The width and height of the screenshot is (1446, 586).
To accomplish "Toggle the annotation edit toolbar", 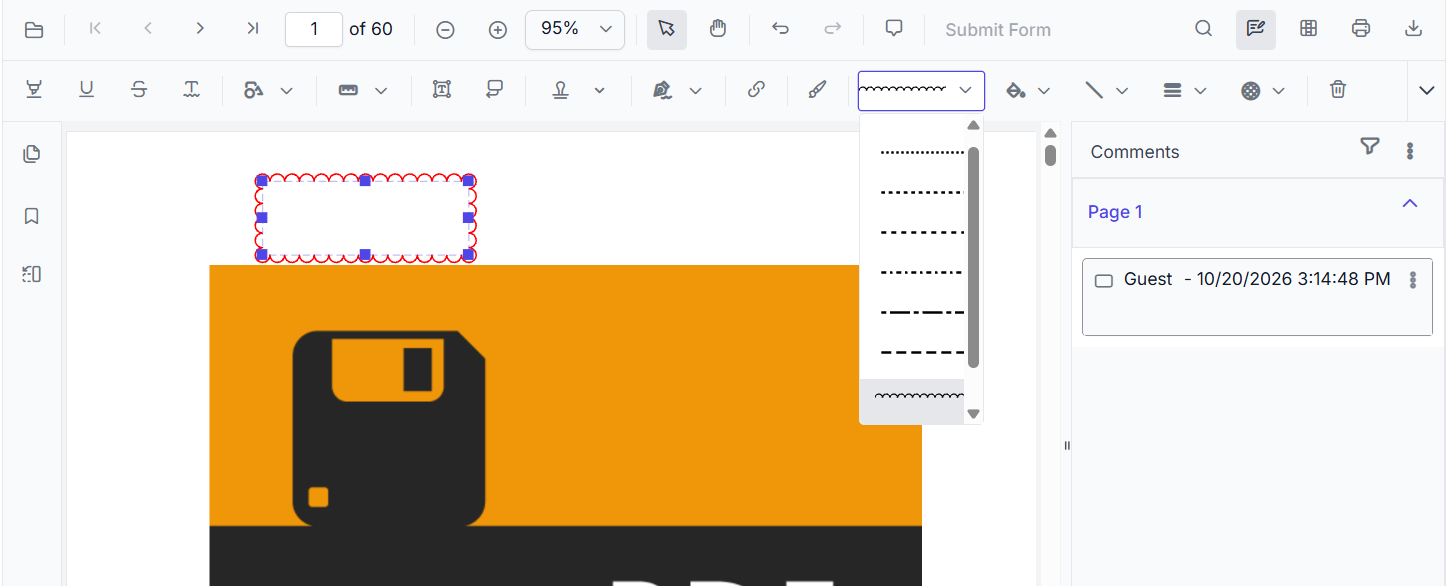I will coord(1256,29).
